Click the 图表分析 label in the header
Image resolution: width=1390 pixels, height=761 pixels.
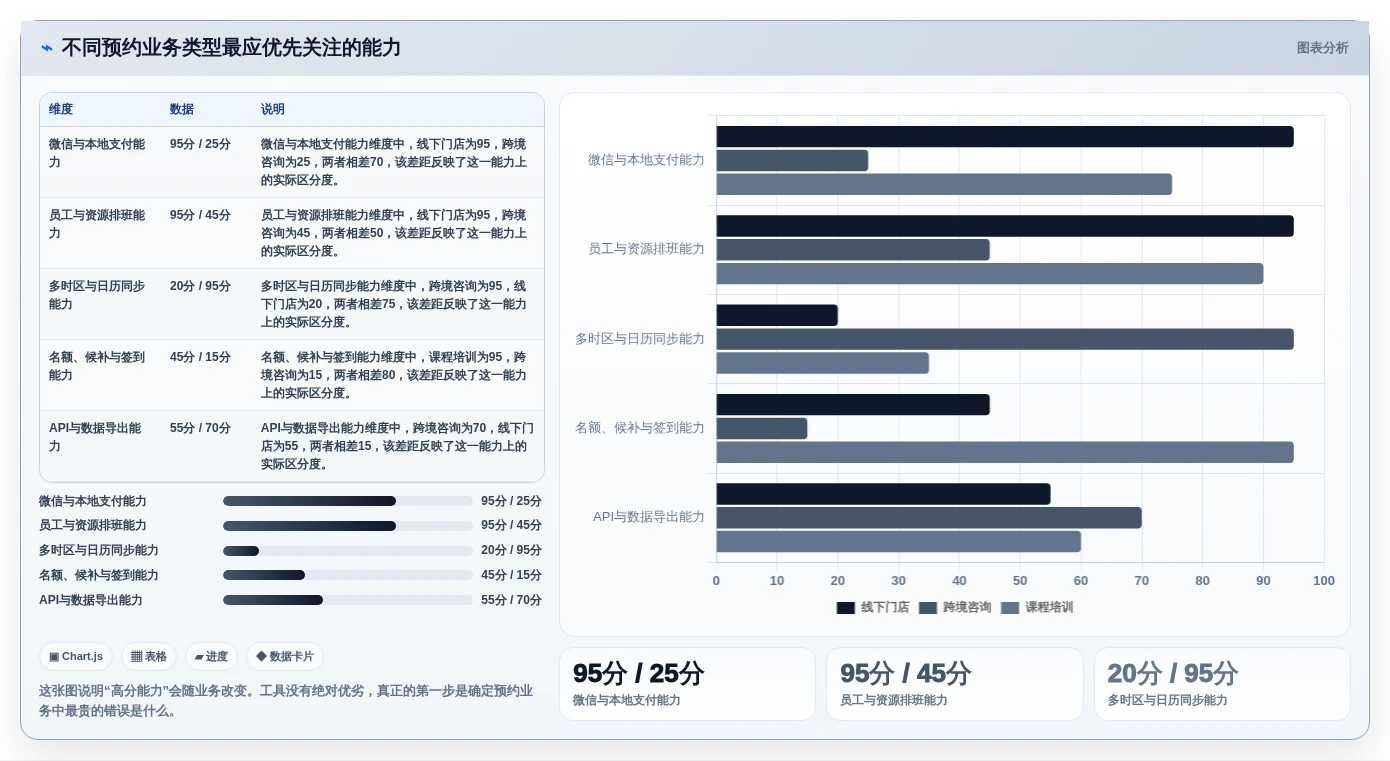1322,48
